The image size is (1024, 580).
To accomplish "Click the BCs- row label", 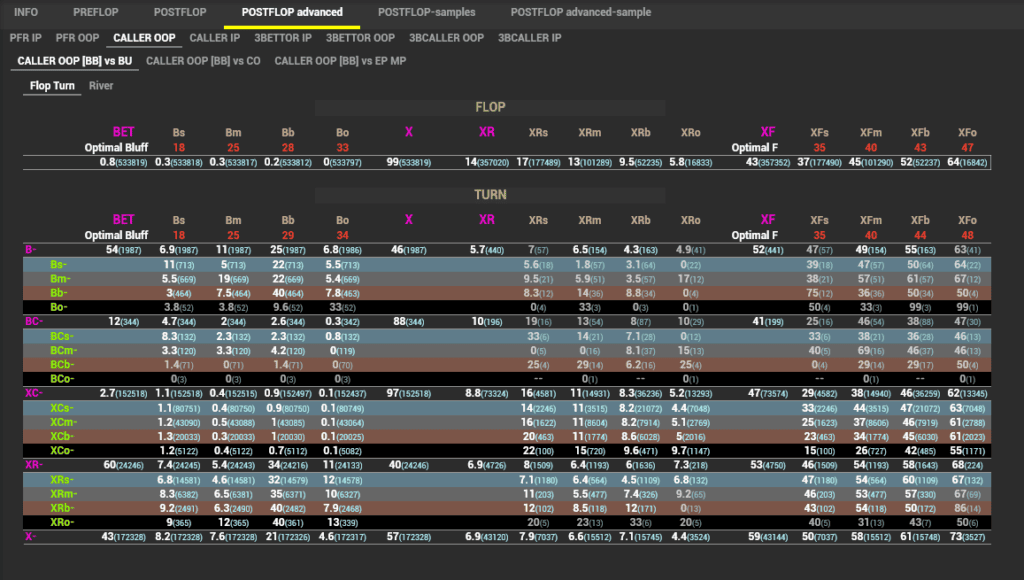I will 62,336.
